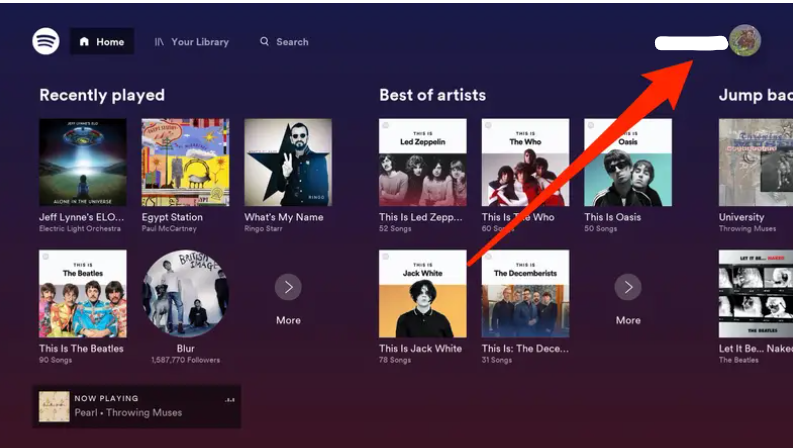793x448 pixels.
Task: Click 'Throwing Muses' text under University
Action: point(747,229)
